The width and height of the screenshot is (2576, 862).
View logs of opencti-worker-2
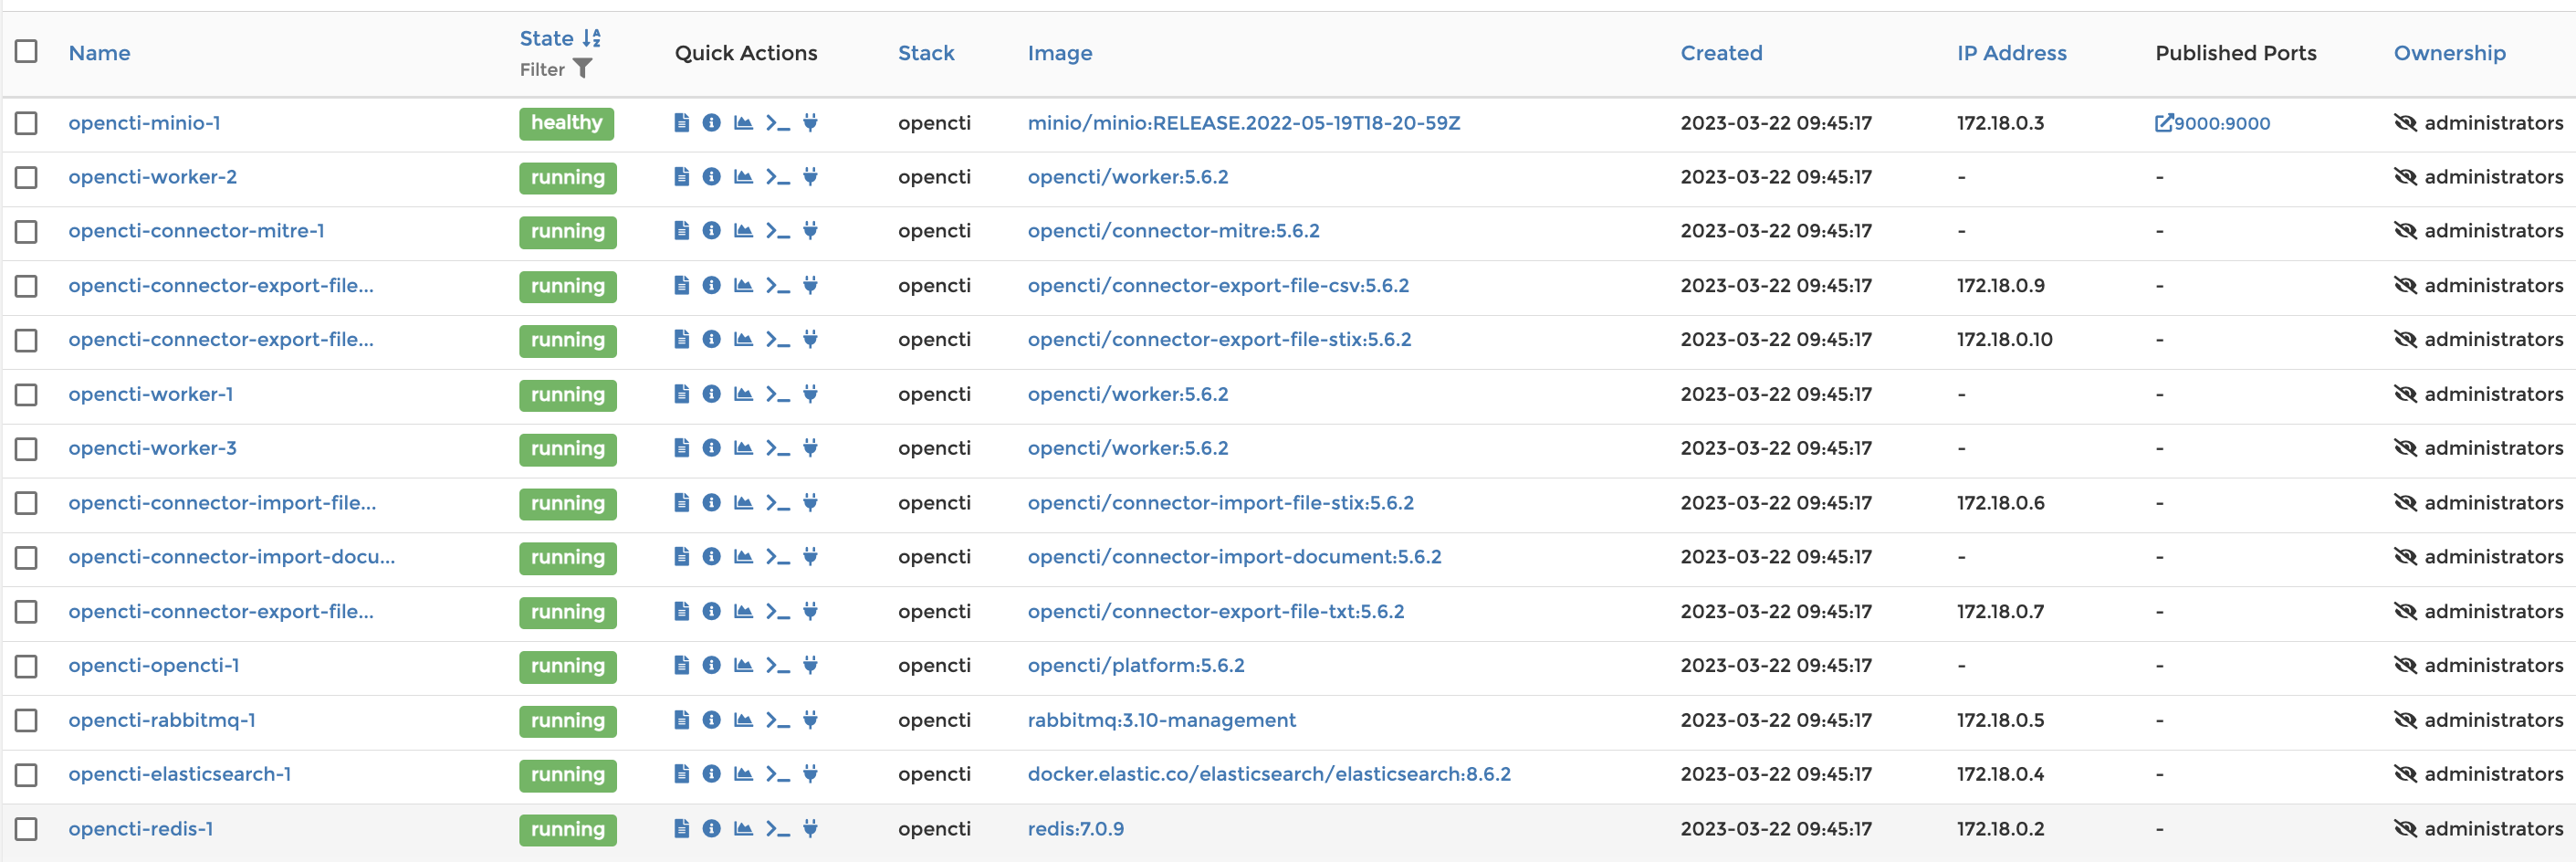click(x=682, y=177)
